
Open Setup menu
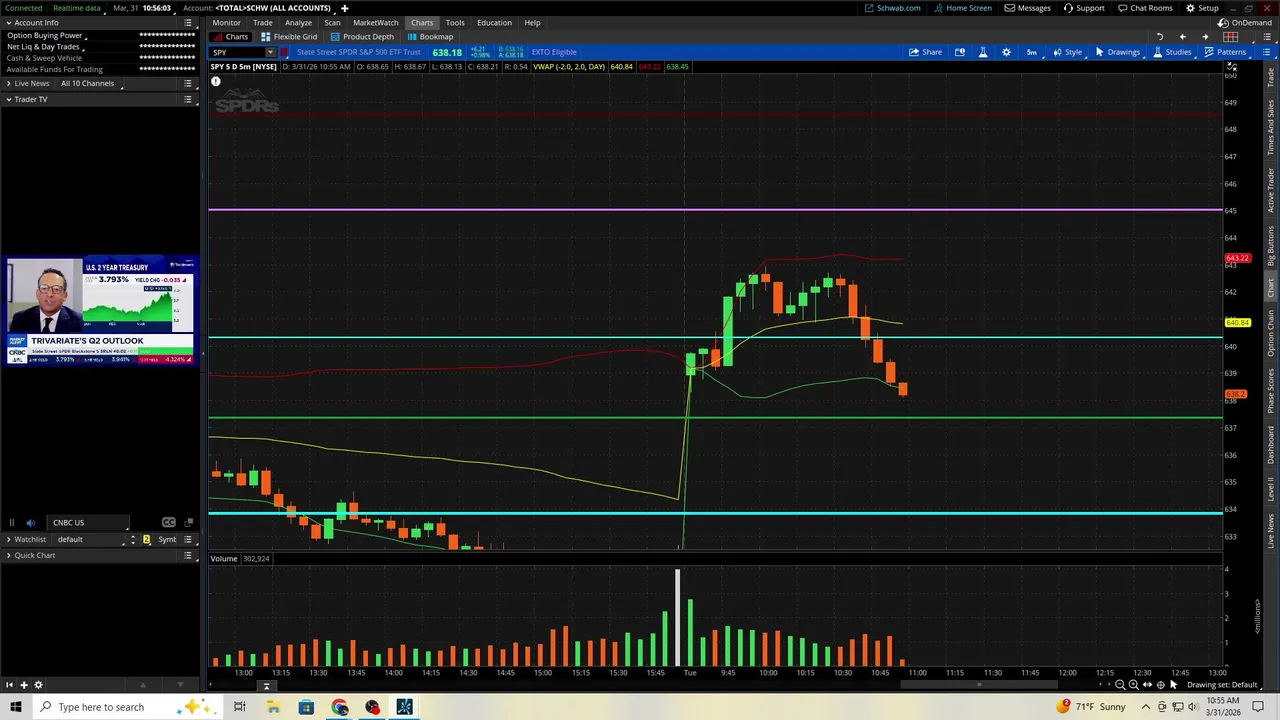tap(1202, 8)
